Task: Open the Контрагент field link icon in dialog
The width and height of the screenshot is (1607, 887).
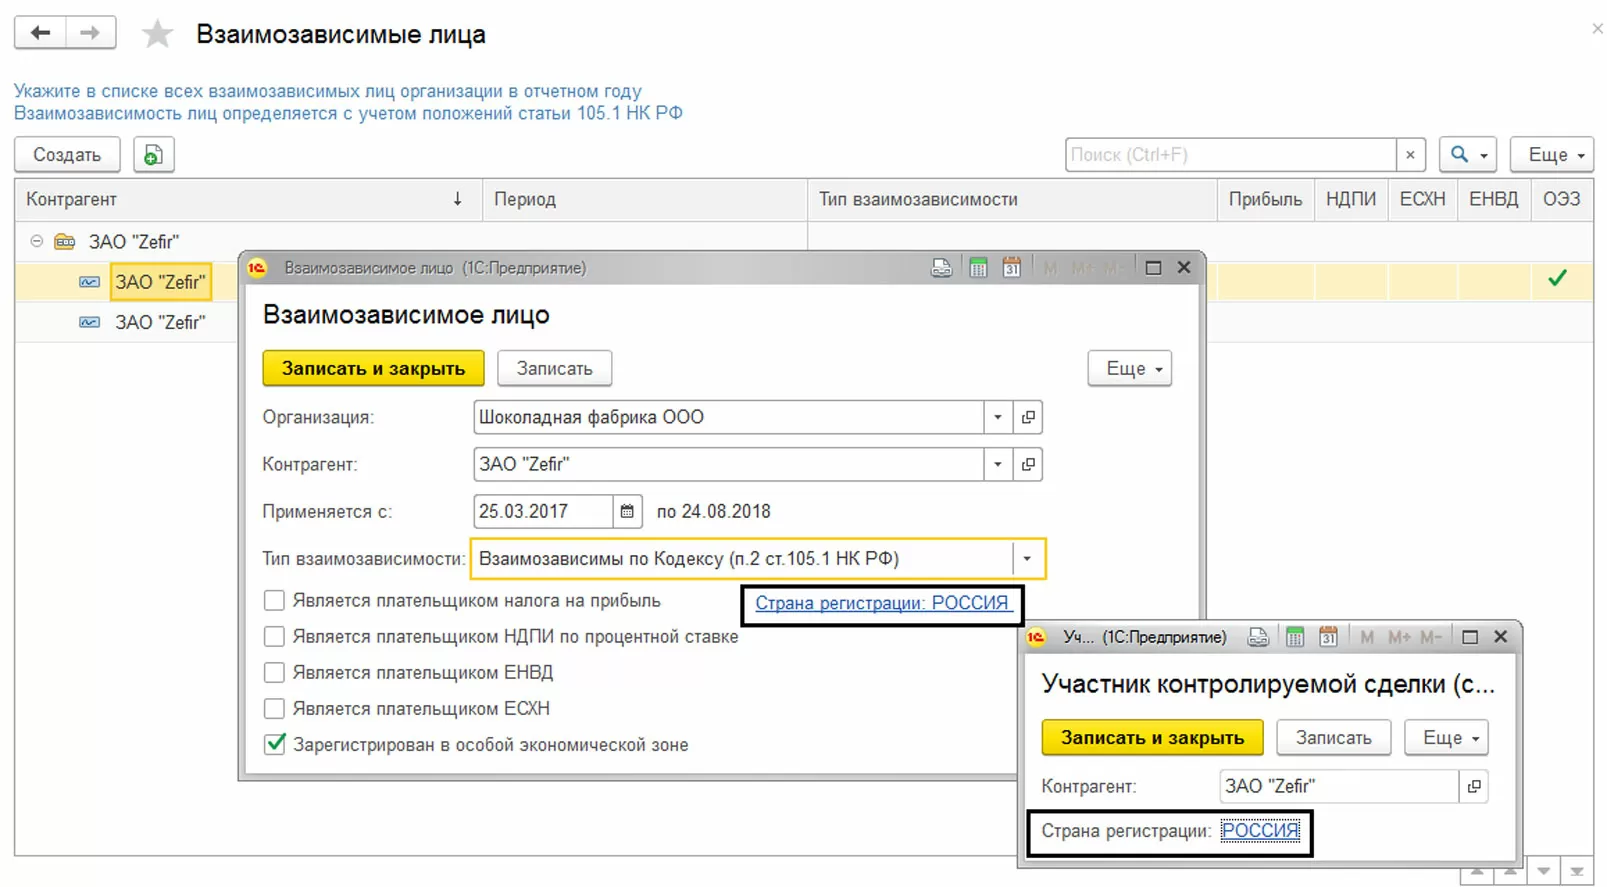Action: click(x=1028, y=464)
